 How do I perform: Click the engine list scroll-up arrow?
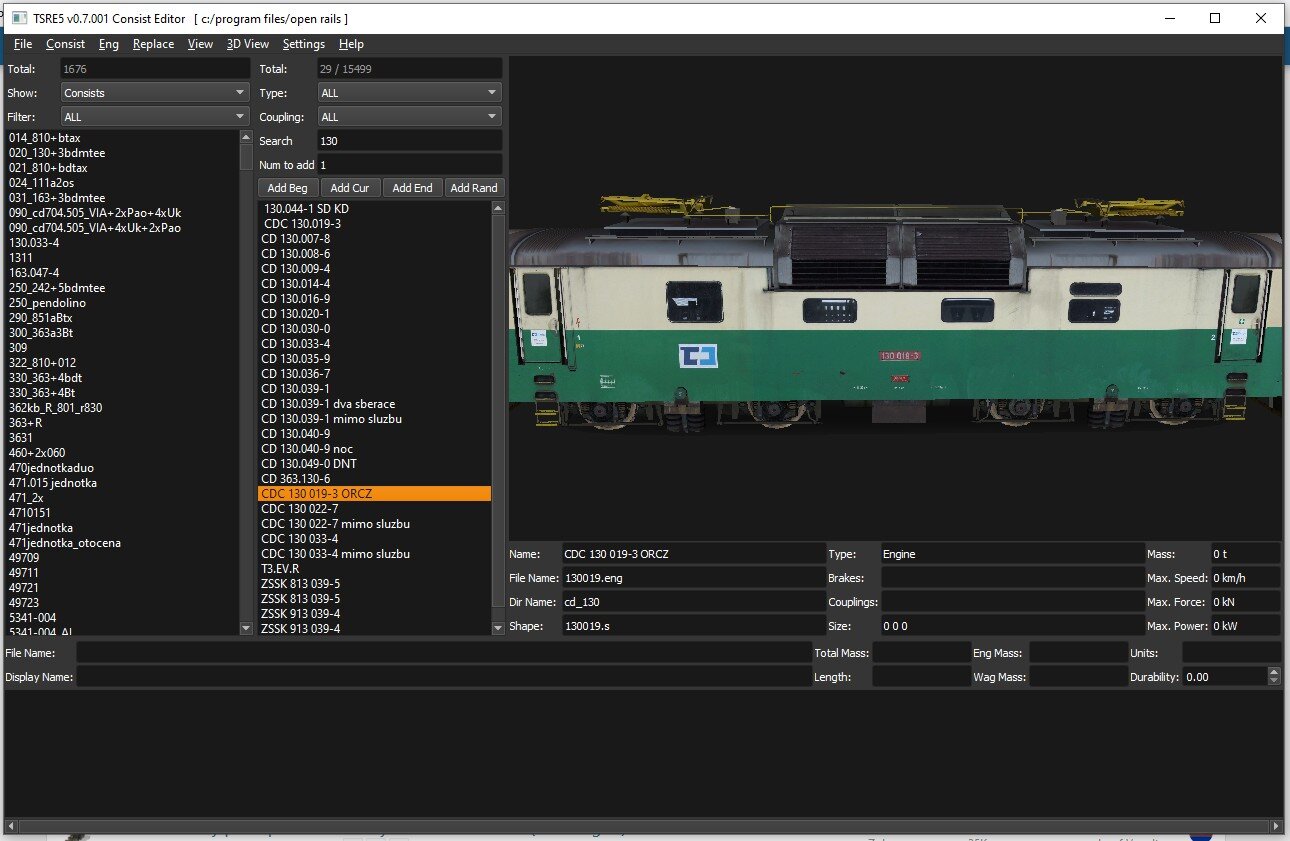click(498, 208)
